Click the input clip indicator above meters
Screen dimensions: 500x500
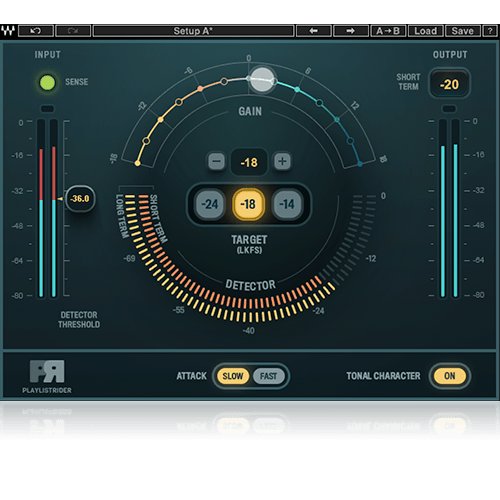[x=47, y=109]
